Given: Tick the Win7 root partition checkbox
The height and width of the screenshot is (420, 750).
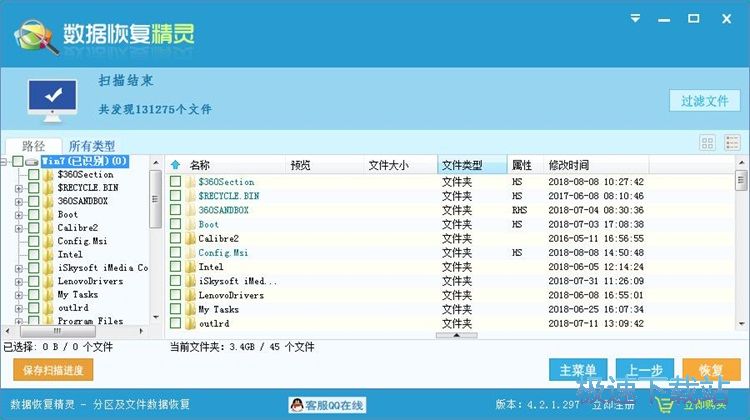Looking at the screenshot, I should (19, 161).
